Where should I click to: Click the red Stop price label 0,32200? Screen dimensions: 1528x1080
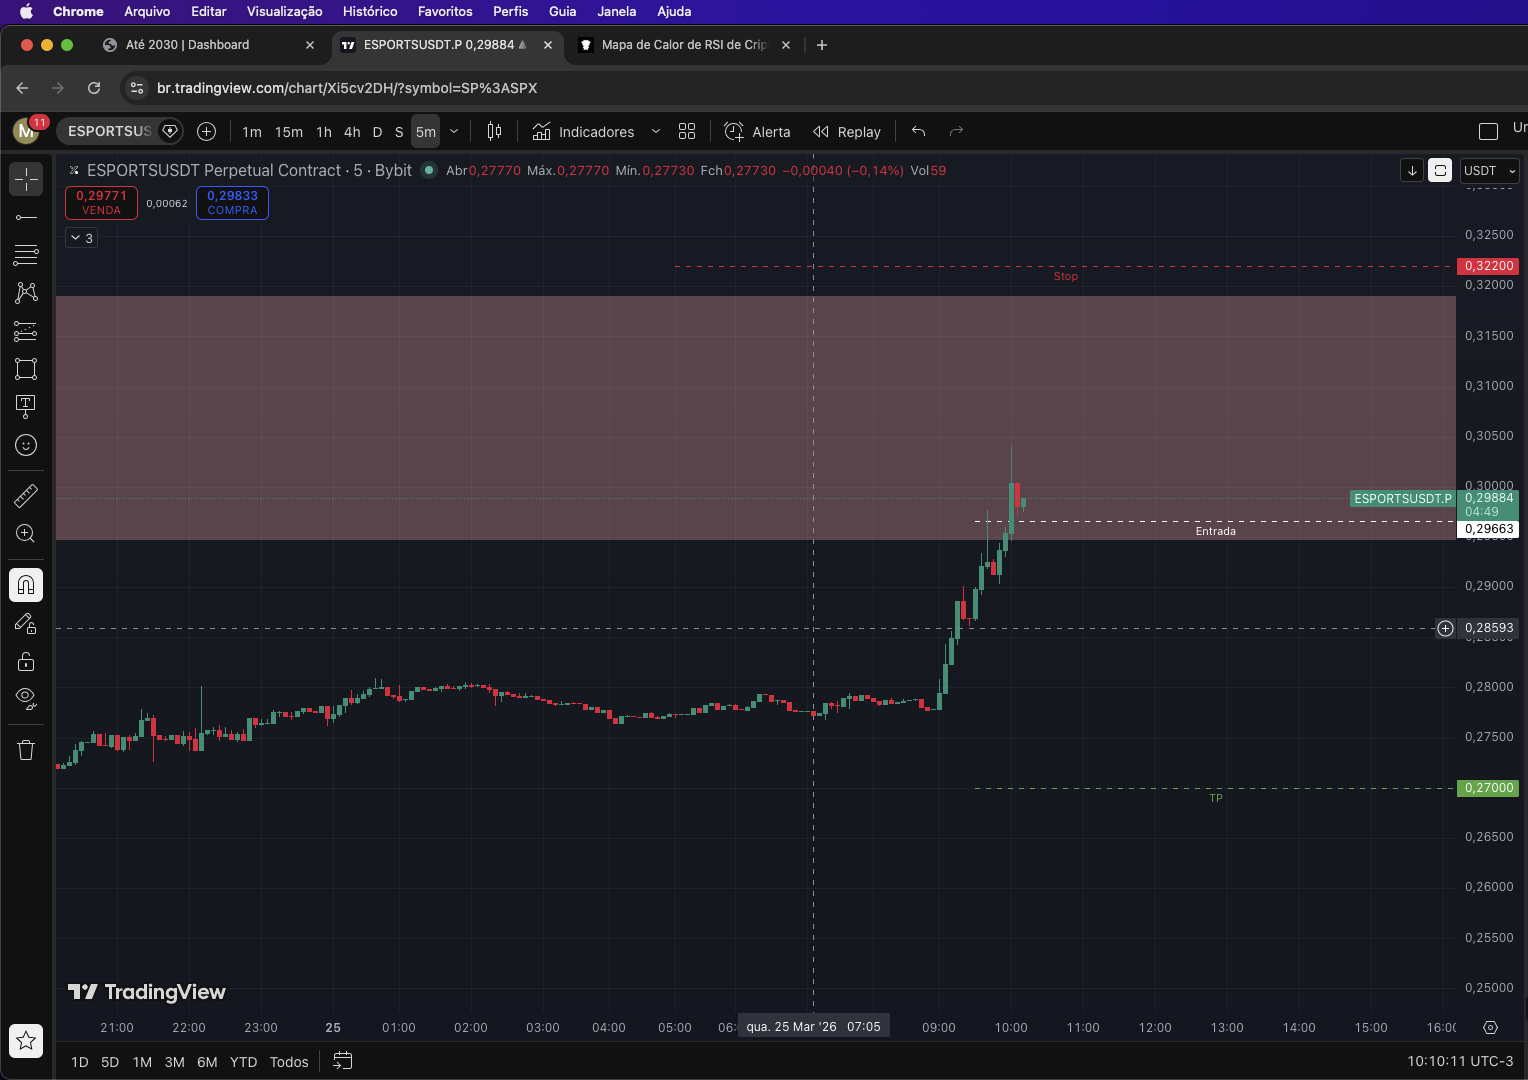coord(1488,266)
